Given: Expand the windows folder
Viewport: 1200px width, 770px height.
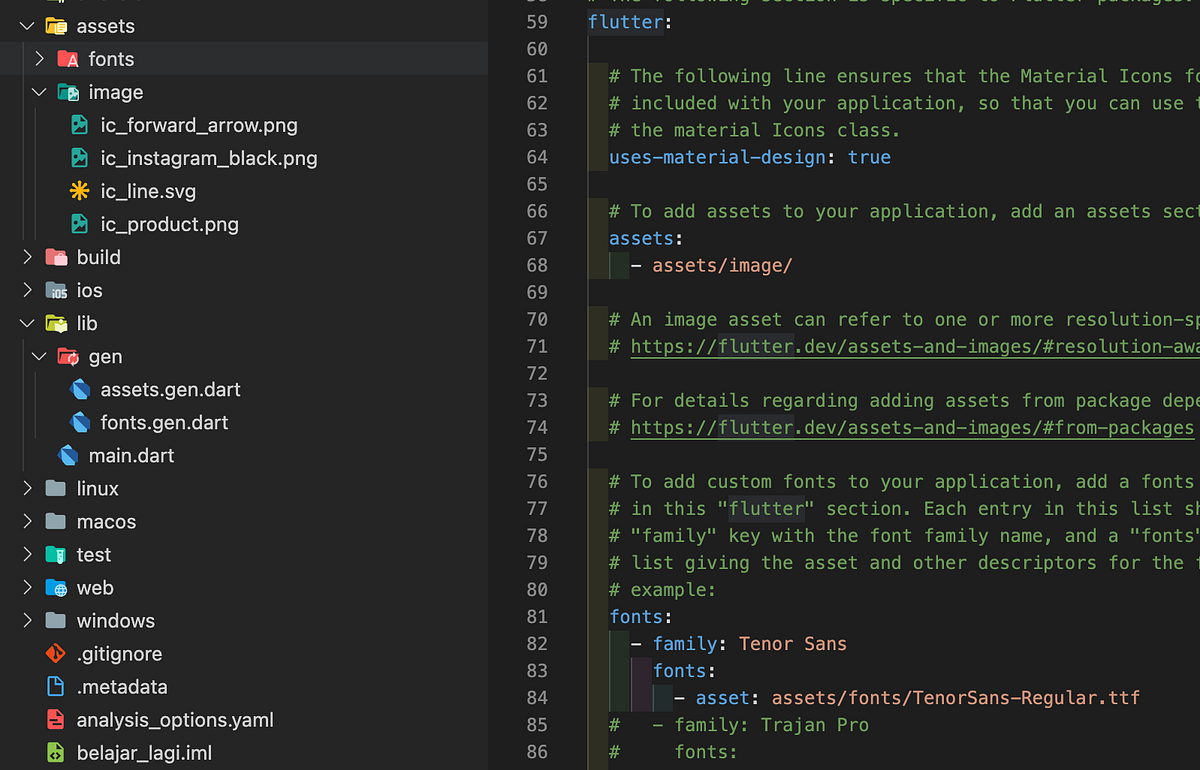Looking at the screenshot, I should (28, 620).
